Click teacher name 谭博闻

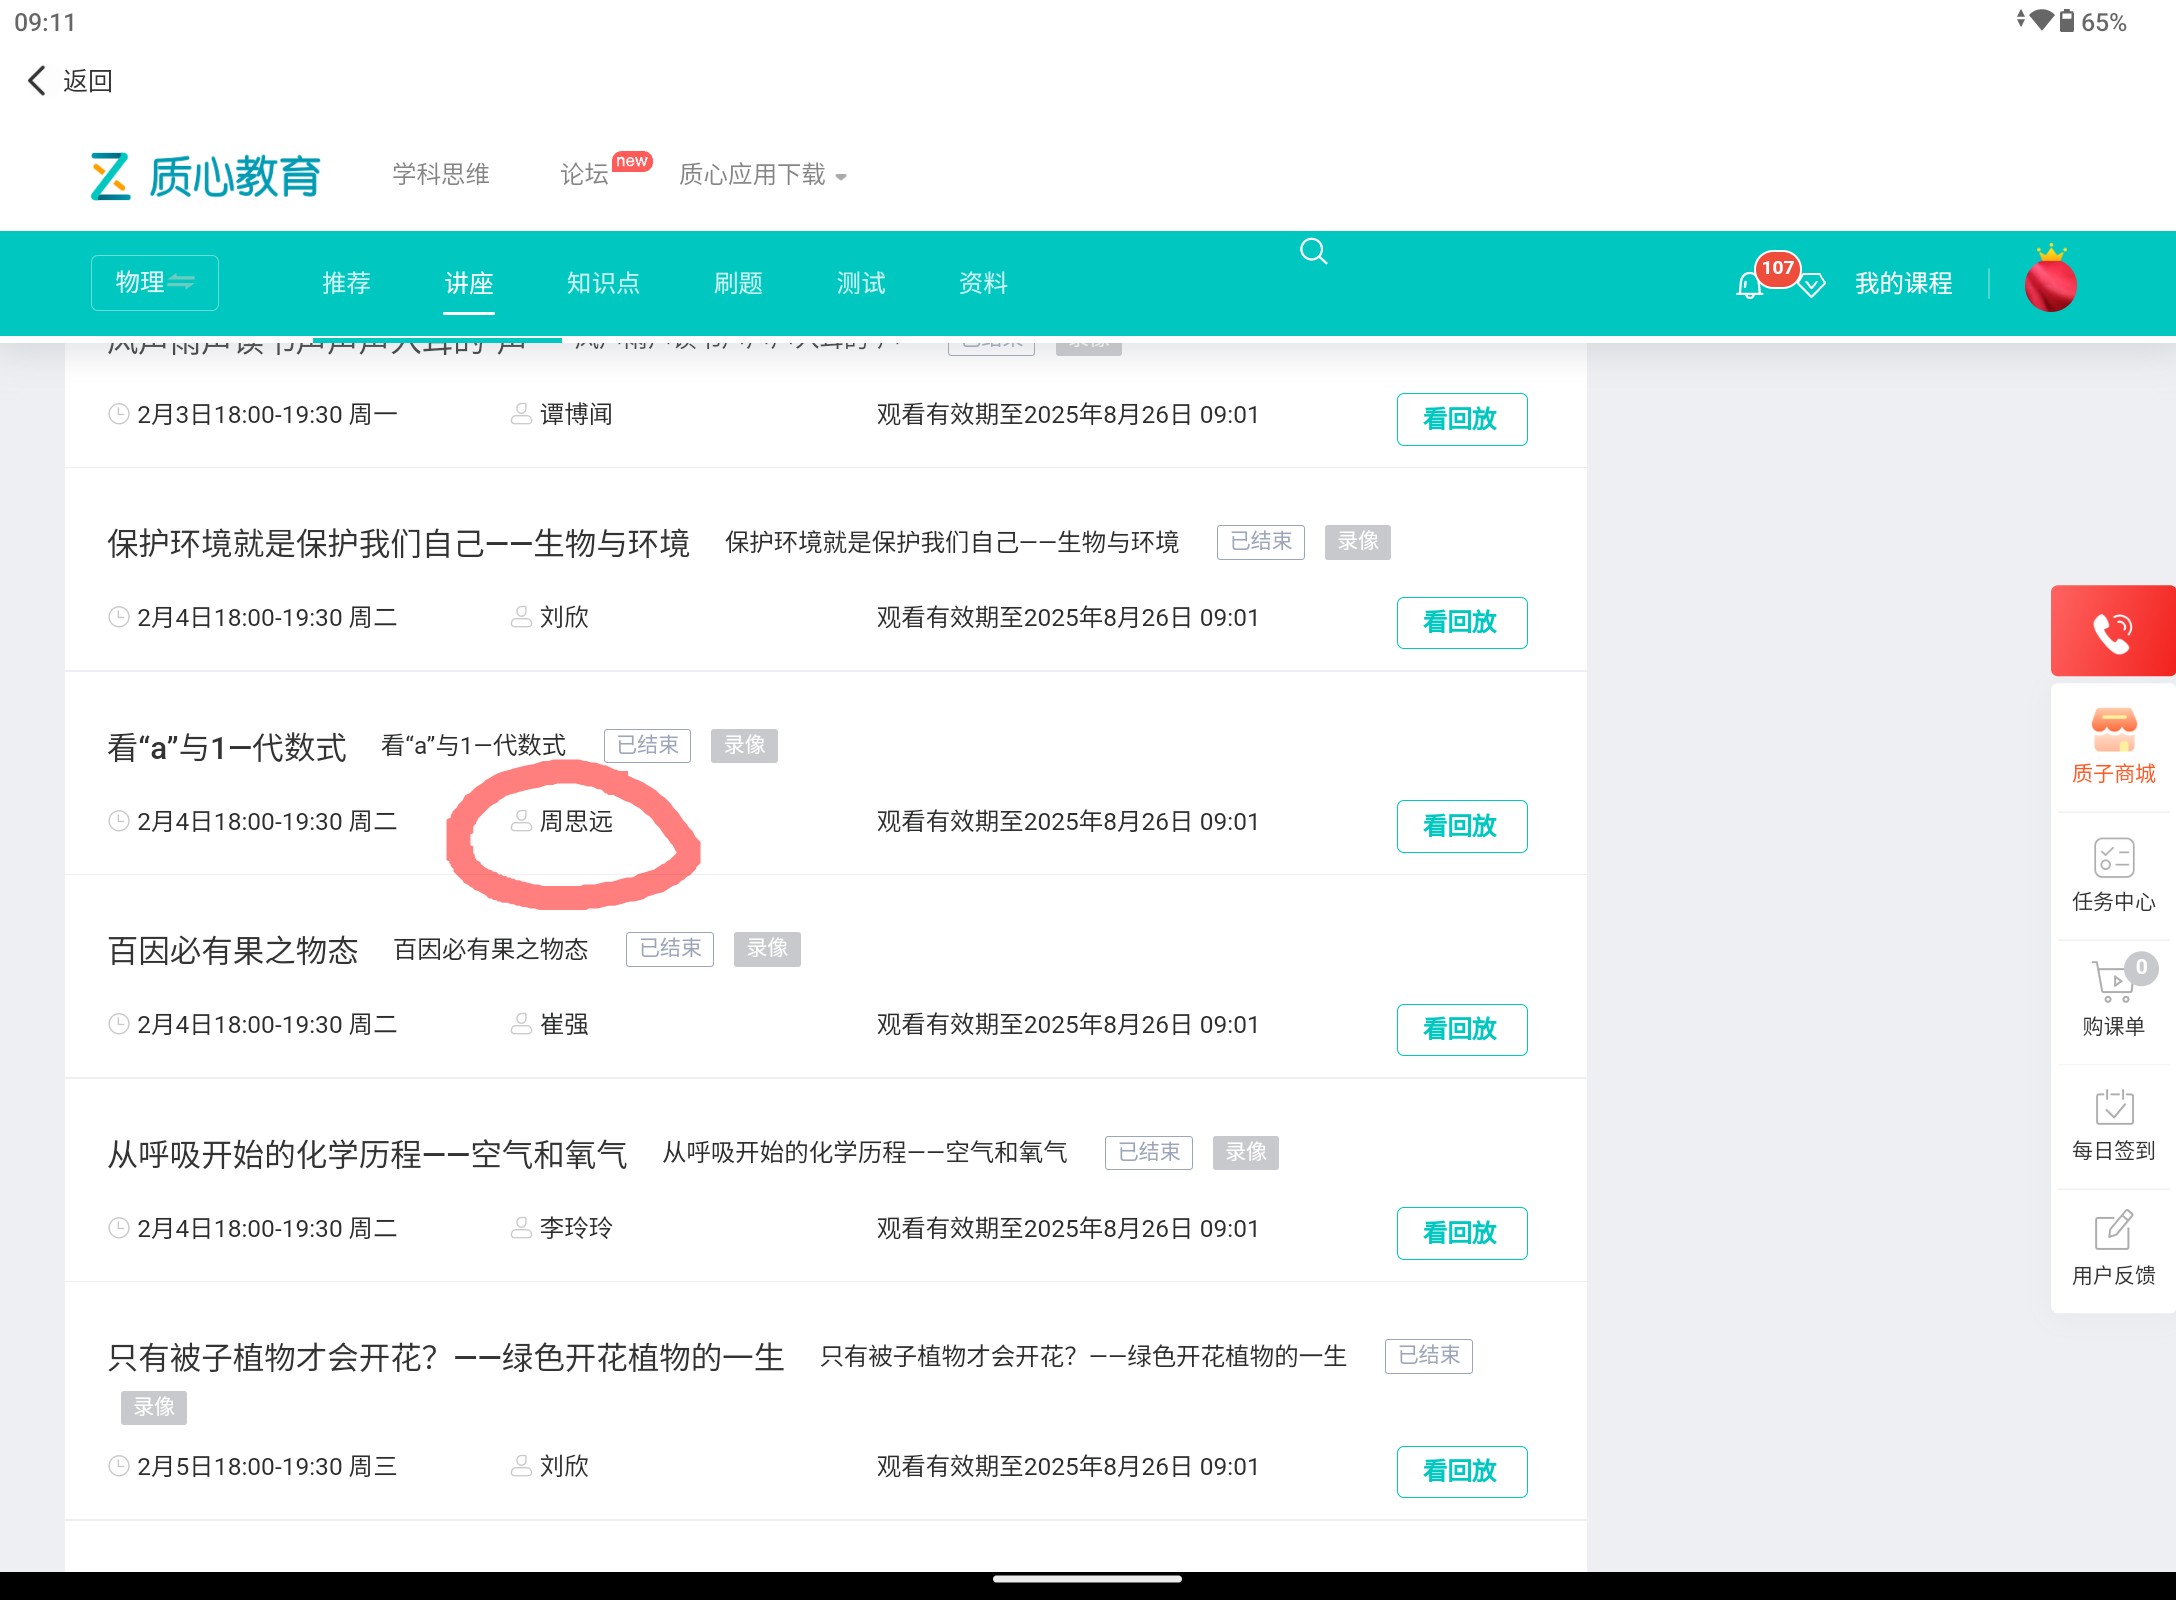[x=576, y=414]
